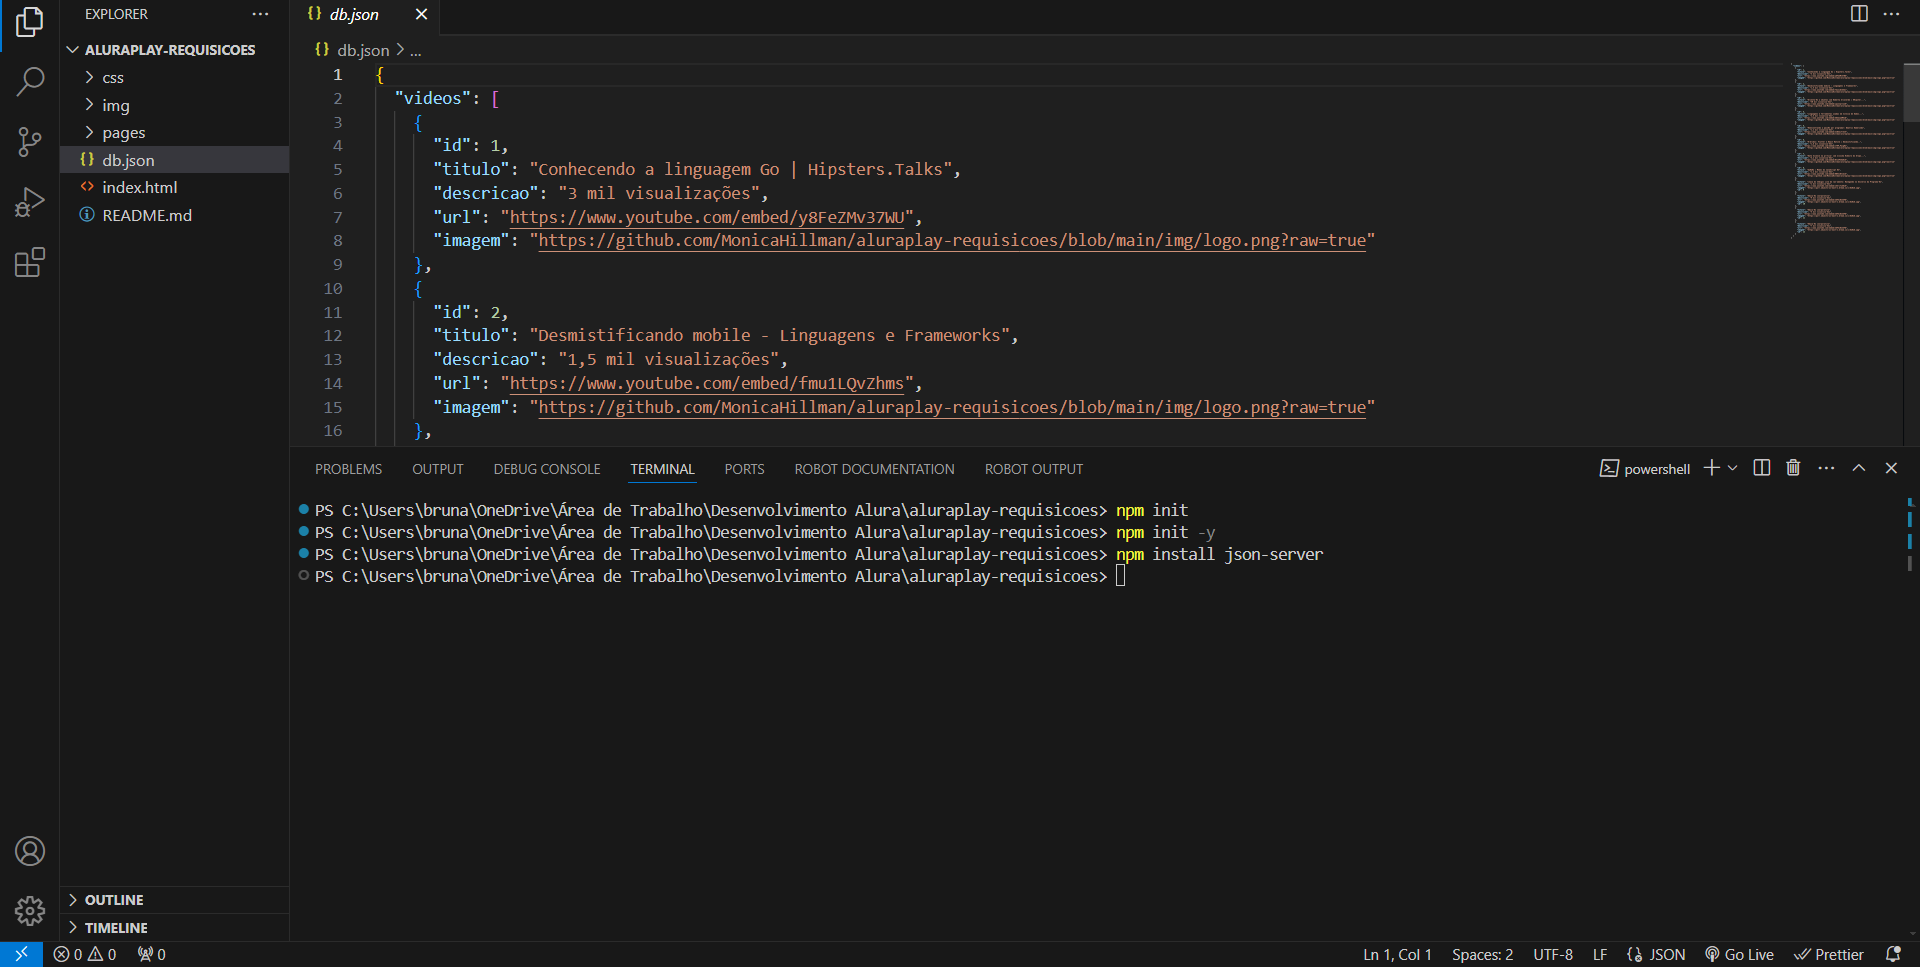
Task: Switch to the Debug Console tab
Action: (547, 469)
